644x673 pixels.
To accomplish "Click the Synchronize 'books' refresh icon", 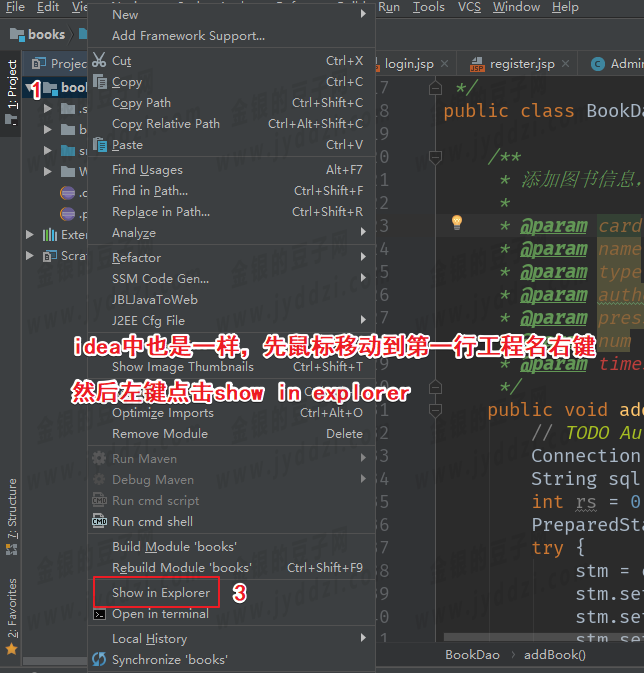I will pyautogui.click(x=99, y=659).
